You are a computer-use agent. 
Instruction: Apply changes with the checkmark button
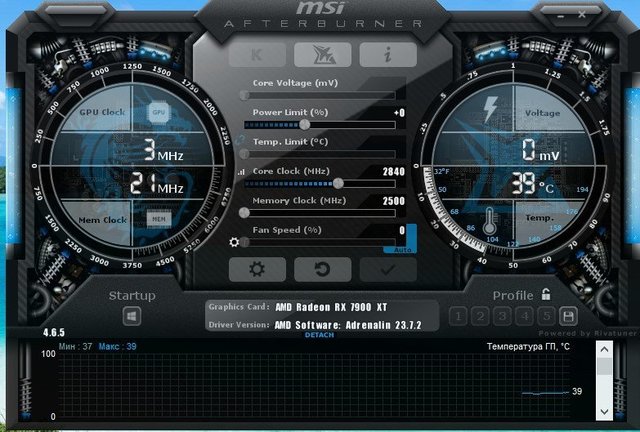pyautogui.click(x=387, y=269)
